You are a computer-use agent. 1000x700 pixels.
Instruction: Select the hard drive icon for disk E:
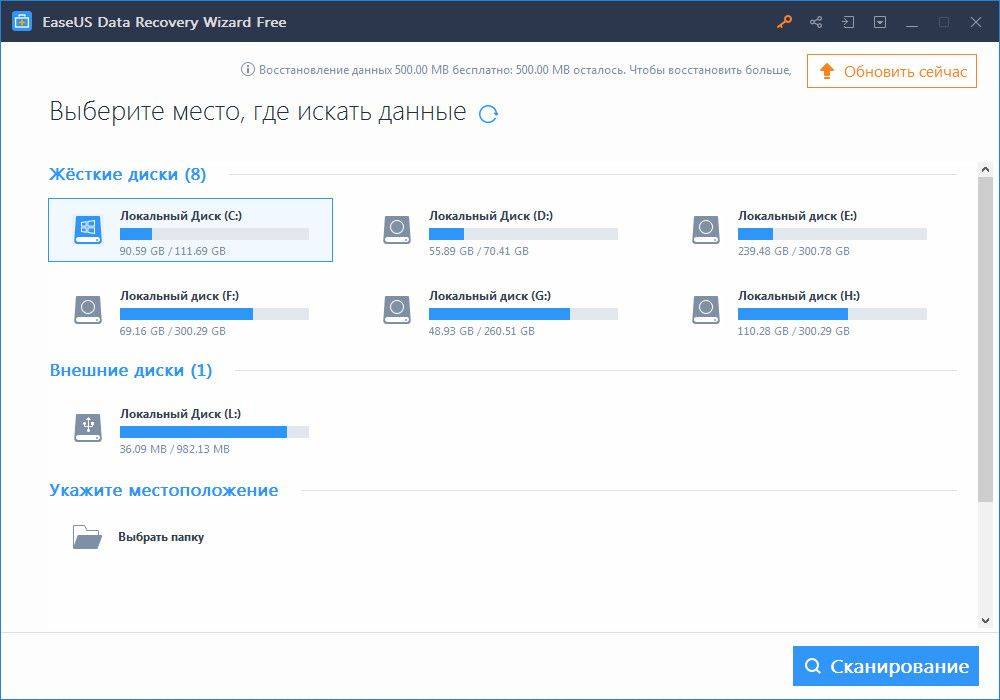coord(706,230)
